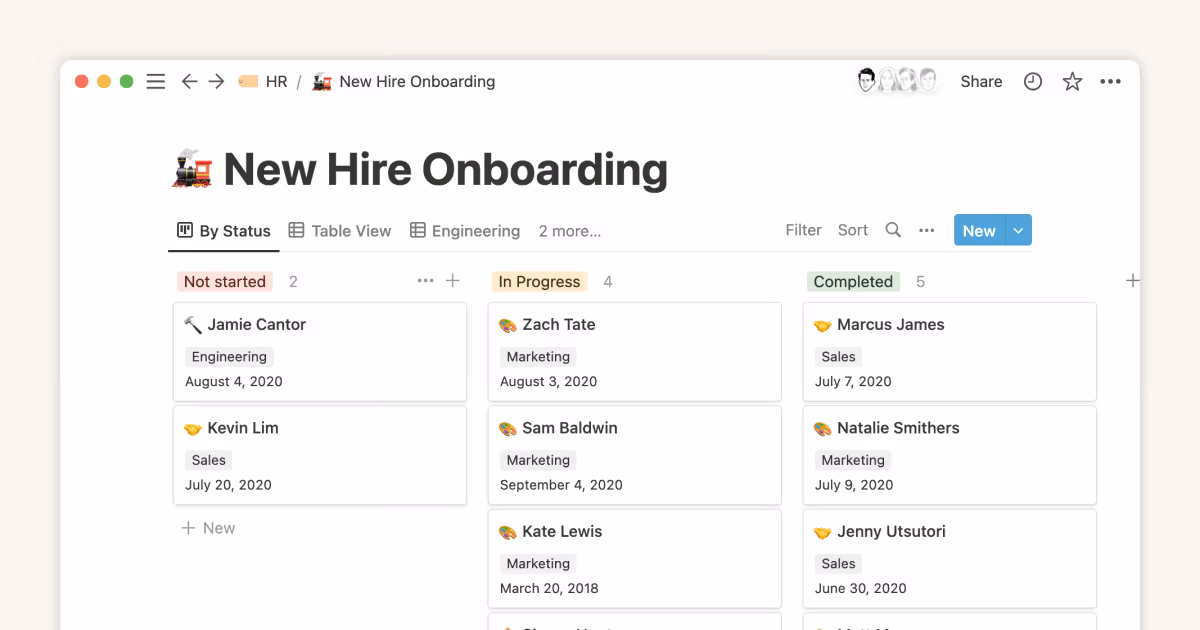The width and height of the screenshot is (1200, 630).
Task: Add a new board group with right-side plus
Action: (x=1132, y=281)
